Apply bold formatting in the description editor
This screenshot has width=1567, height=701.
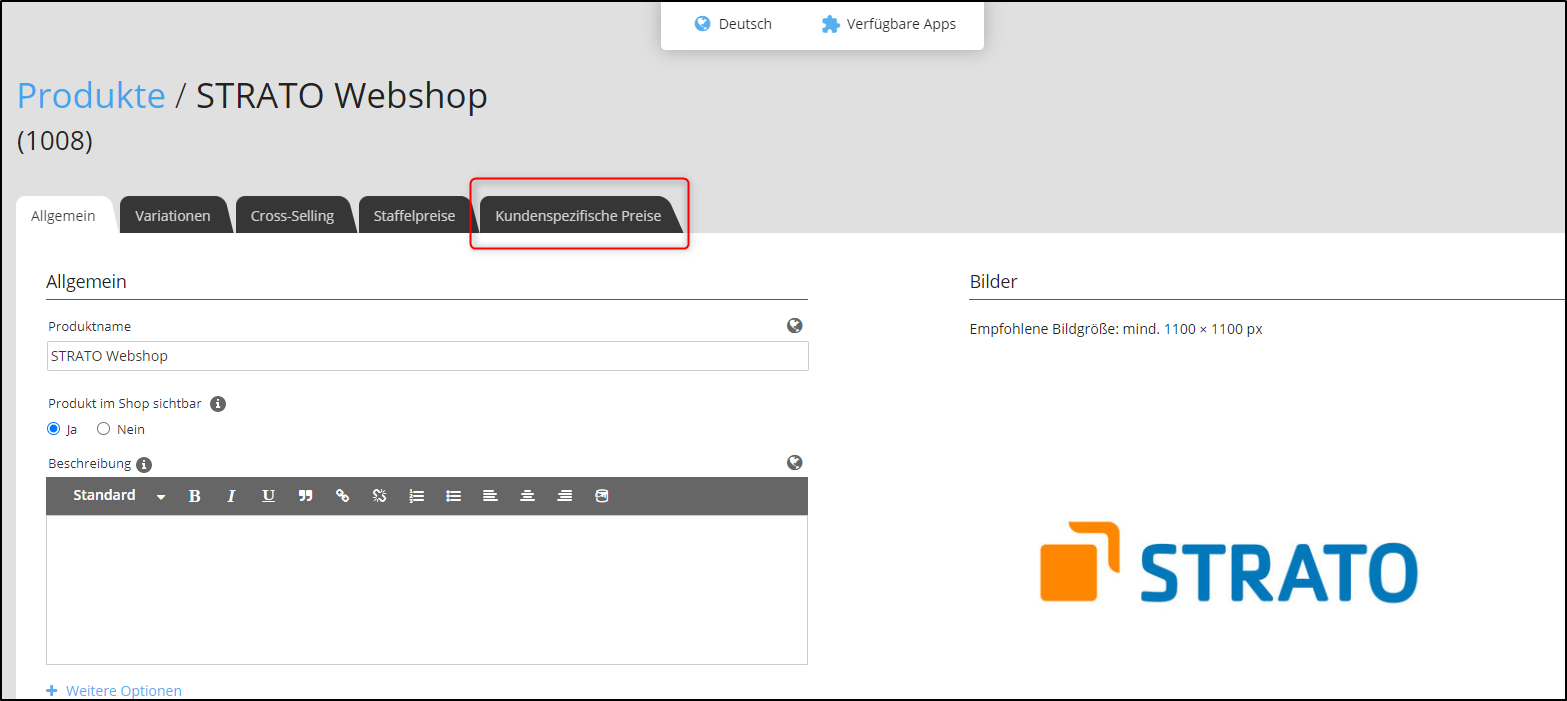(x=195, y=495)
